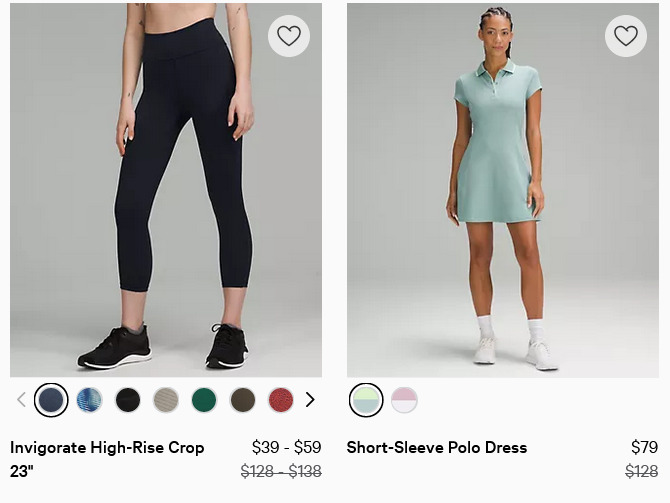Select the navy blue color swatch
The height and width of the screenshot is (503, 670).
click(51, 400)
